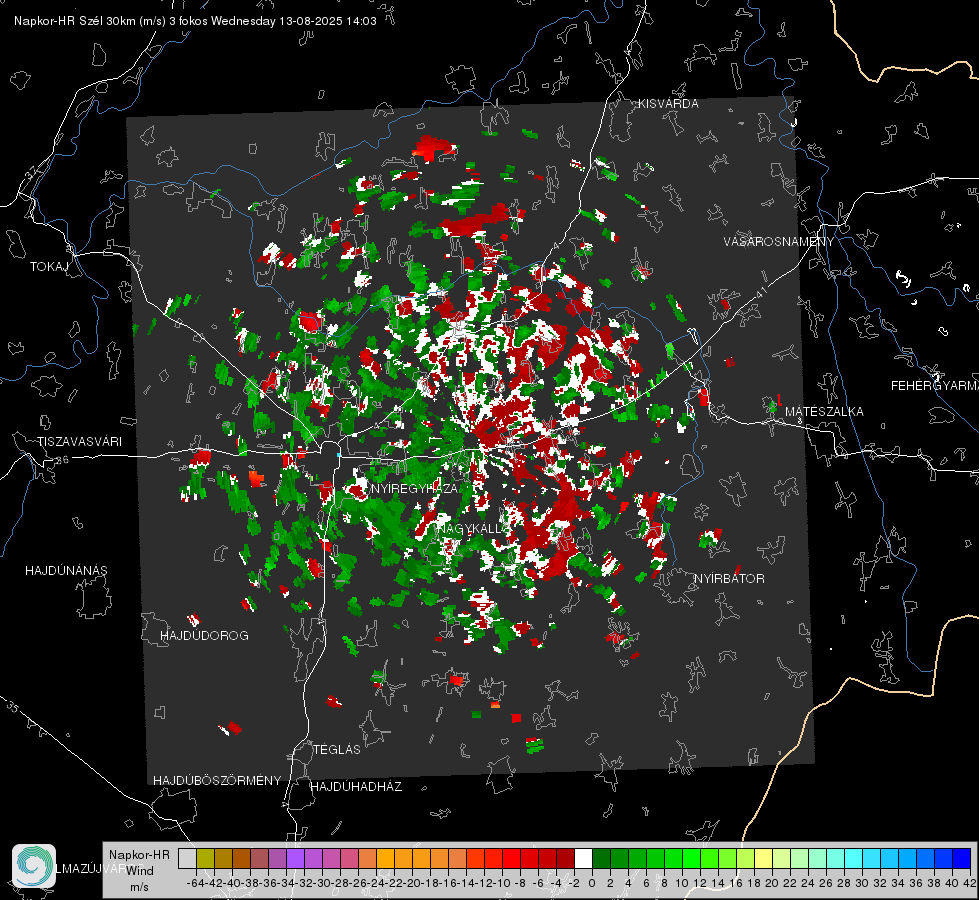Click the VÁSÁROSNAMÉNY town label
Viewport: 979px width, 900px height.
point(779,242)
